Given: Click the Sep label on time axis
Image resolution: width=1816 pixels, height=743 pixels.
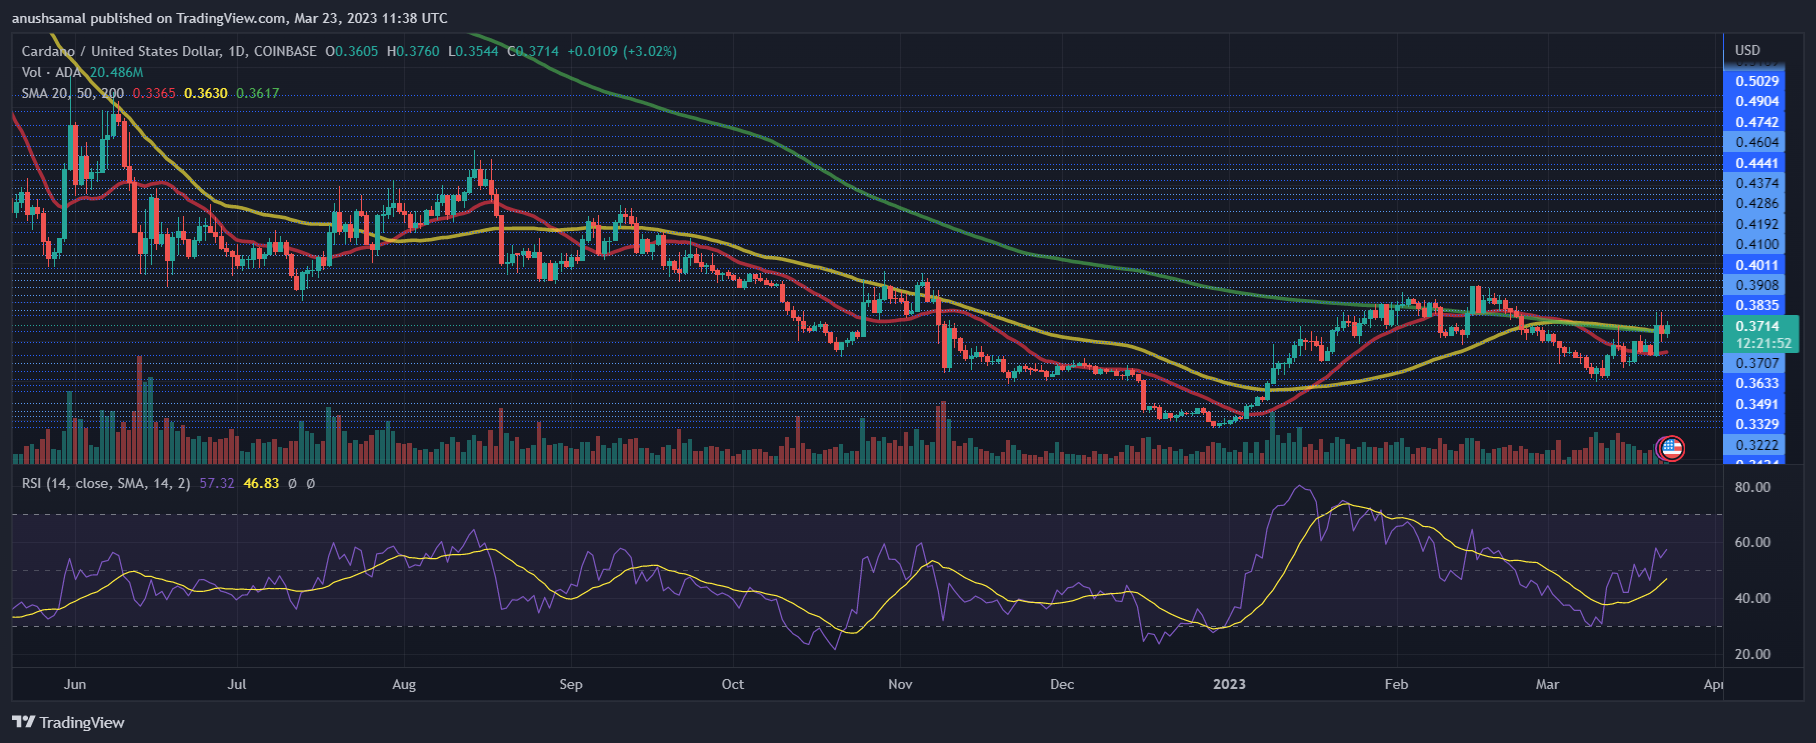Looking at the screenshot, I should pos(571,684).
